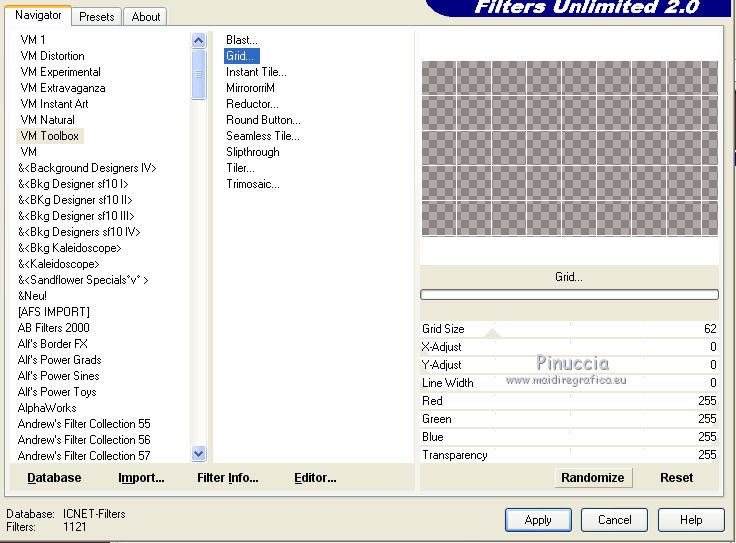Screen dimensions: 736x543
Task: Click the grid preview thumbnail
Action: [x=569, y=148]
